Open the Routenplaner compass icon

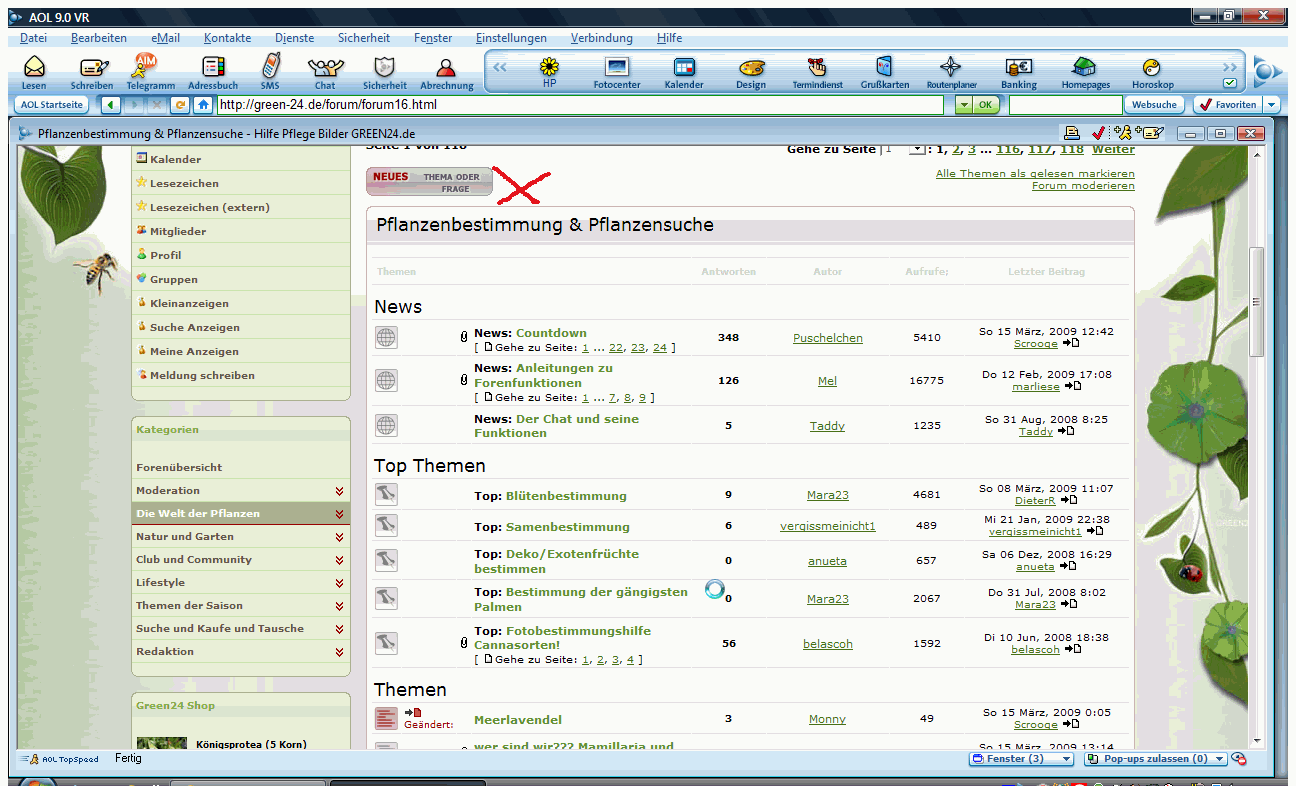point(950,68)
